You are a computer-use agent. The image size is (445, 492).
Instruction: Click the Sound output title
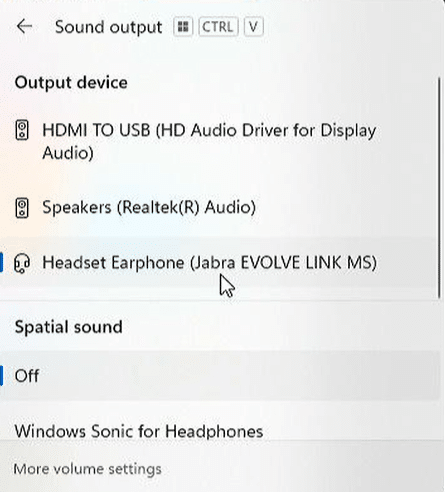[108, 27]
